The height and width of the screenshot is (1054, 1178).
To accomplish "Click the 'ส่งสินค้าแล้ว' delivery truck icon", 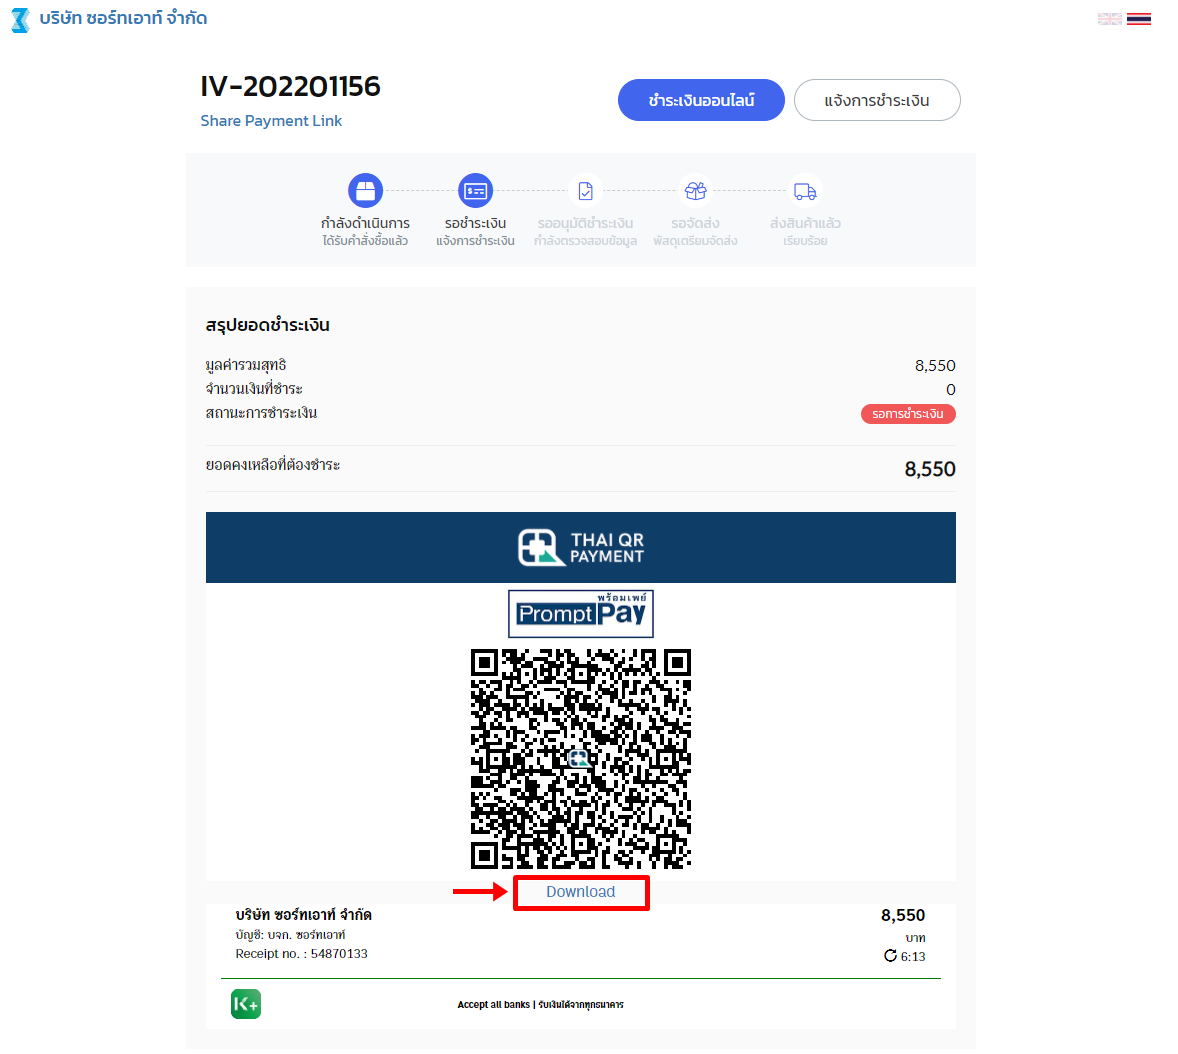I will point(805,191).
